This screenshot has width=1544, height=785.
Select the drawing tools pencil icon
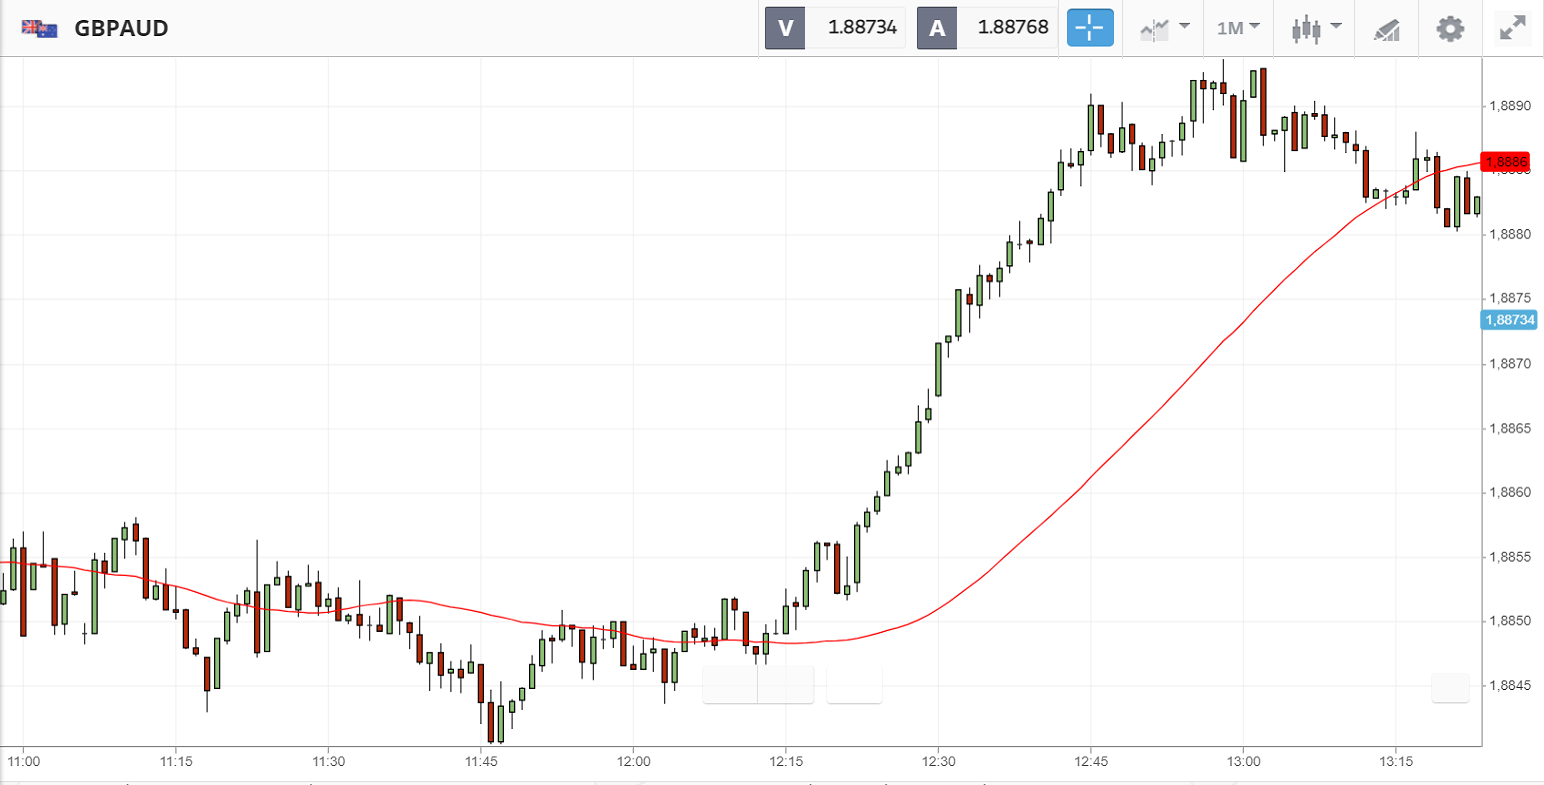click(x=1386, y=28)
